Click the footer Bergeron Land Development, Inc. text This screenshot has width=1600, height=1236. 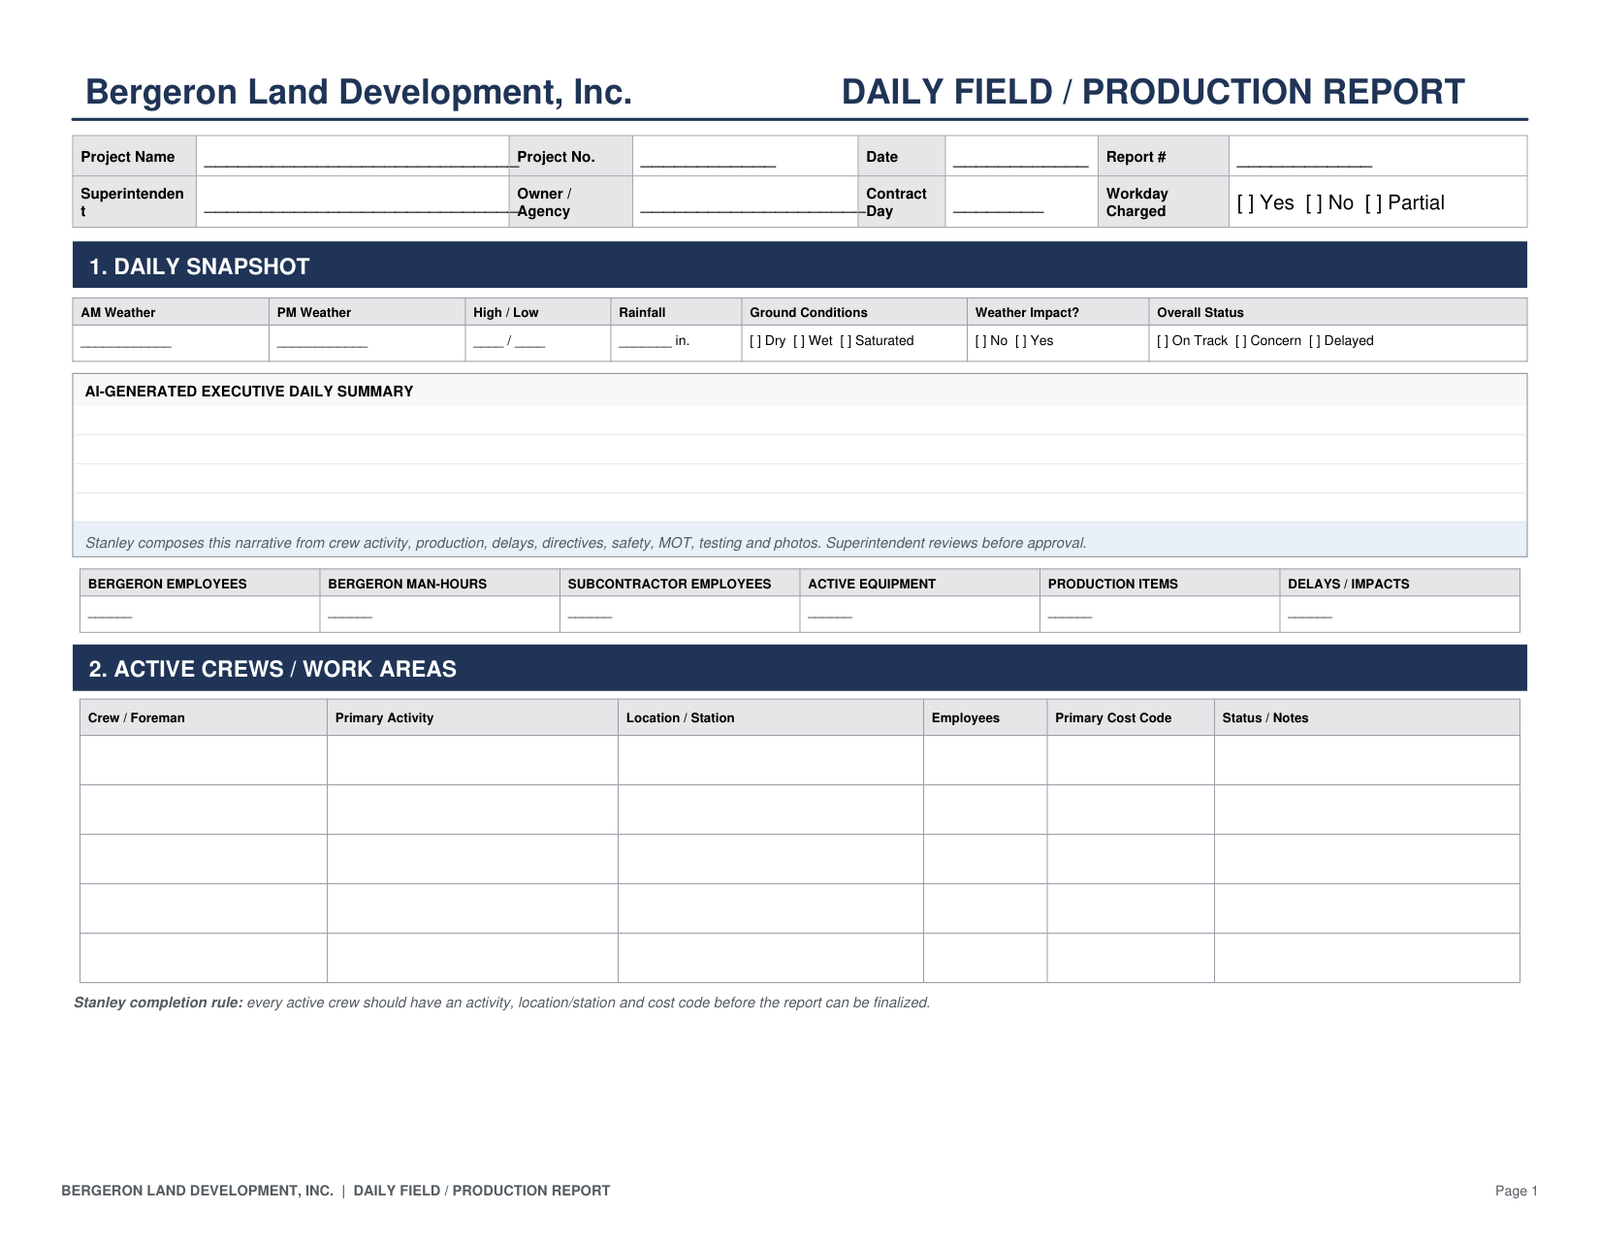[x=197, y=1191]
